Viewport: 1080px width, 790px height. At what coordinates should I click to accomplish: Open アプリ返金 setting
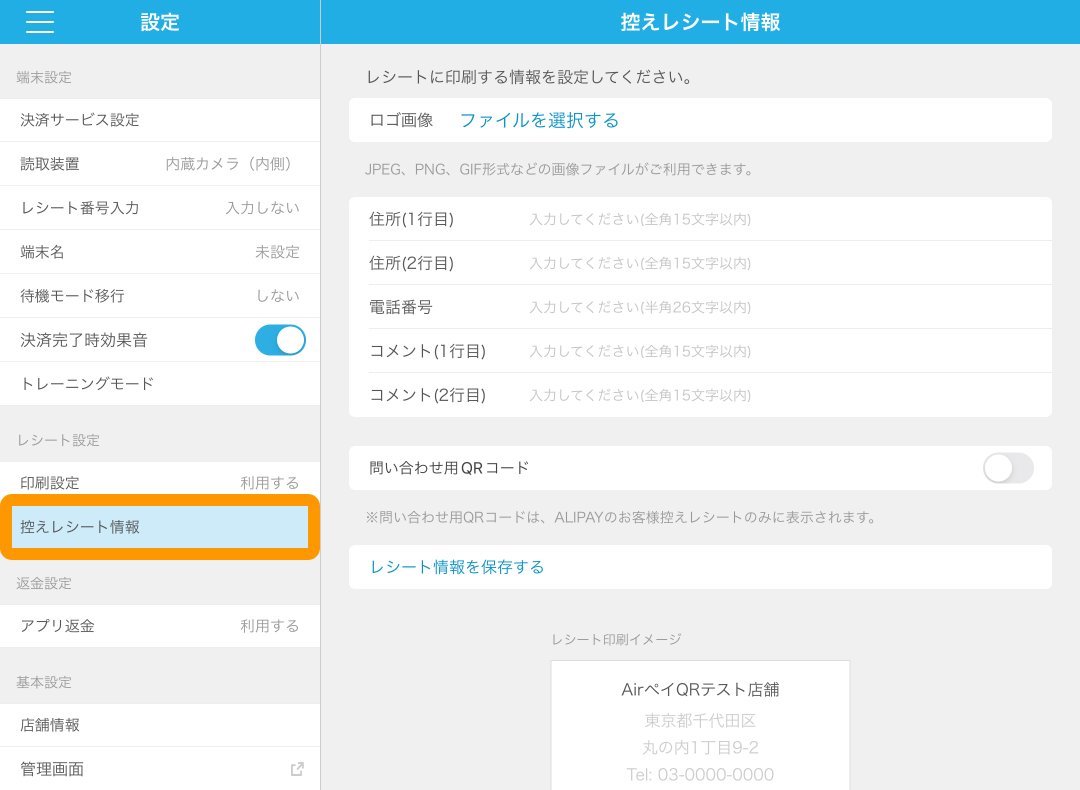[x=160, y=626]
